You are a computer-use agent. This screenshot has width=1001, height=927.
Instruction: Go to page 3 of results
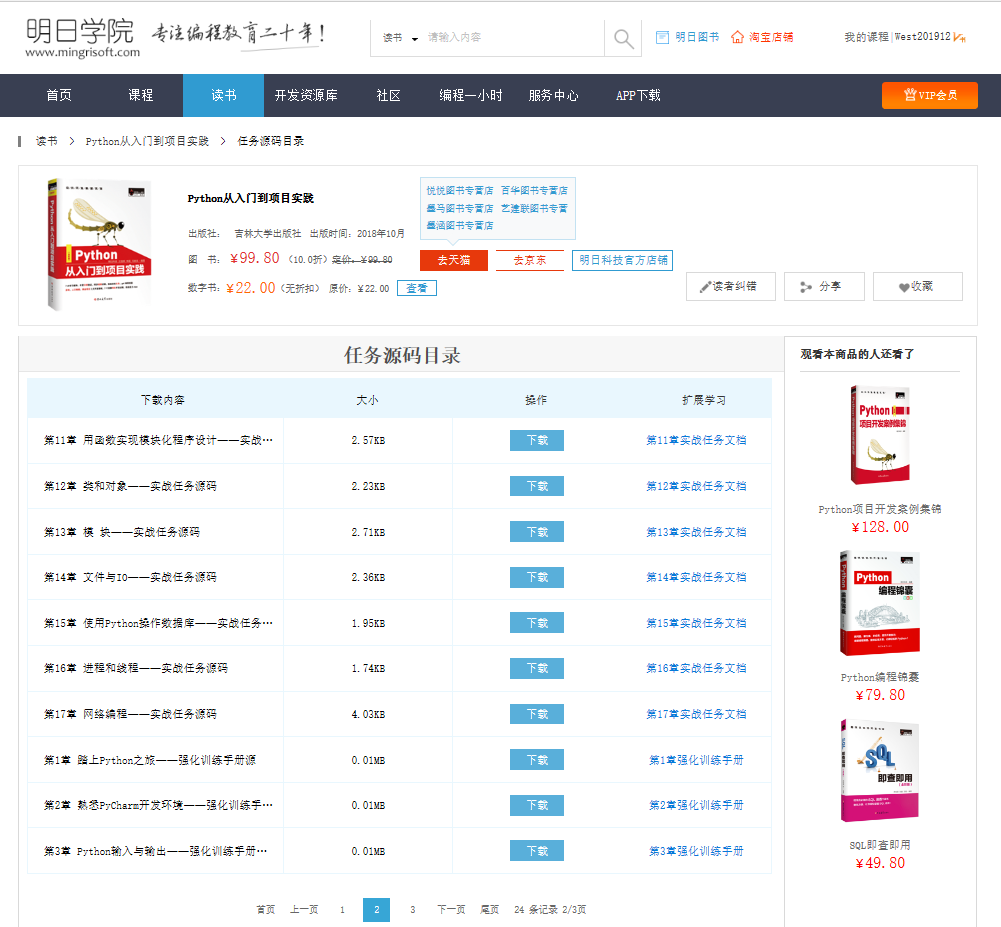pos(412,910)
